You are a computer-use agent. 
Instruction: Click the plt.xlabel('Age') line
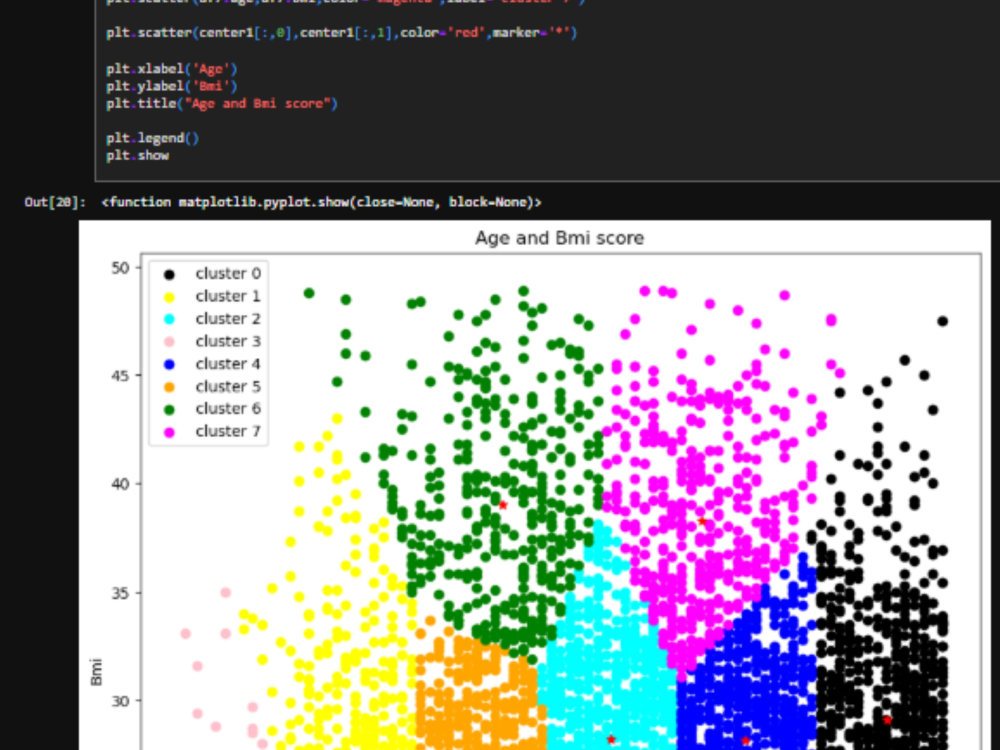(172, 68)
